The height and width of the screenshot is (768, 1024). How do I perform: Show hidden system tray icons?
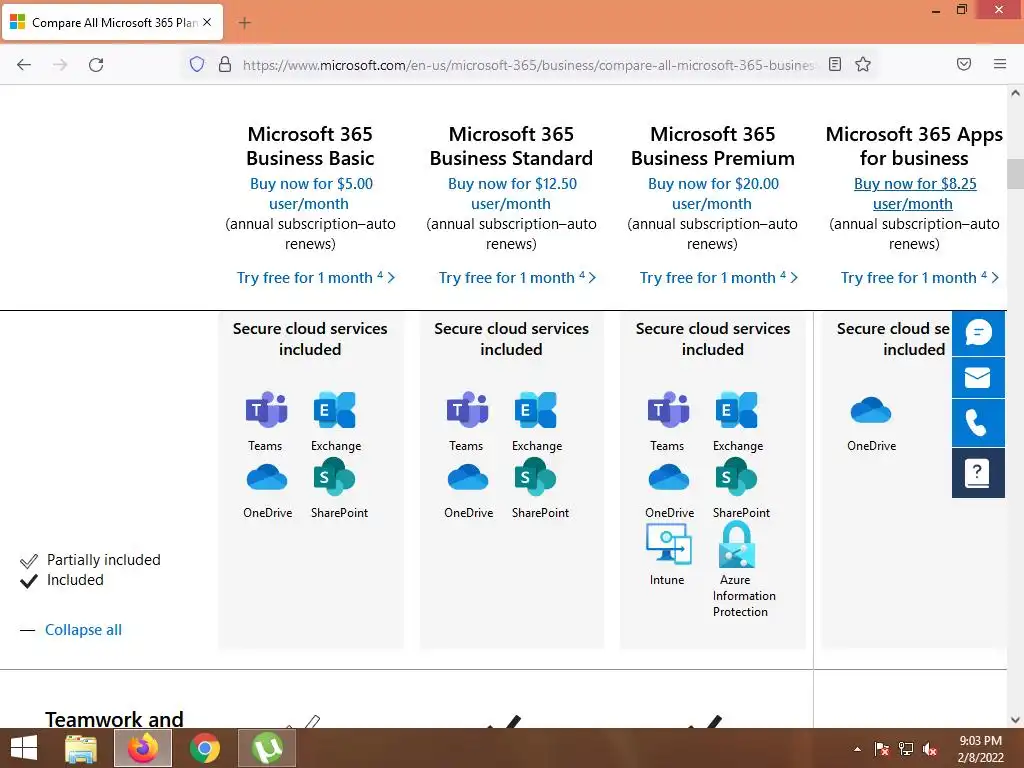point(857,749)
